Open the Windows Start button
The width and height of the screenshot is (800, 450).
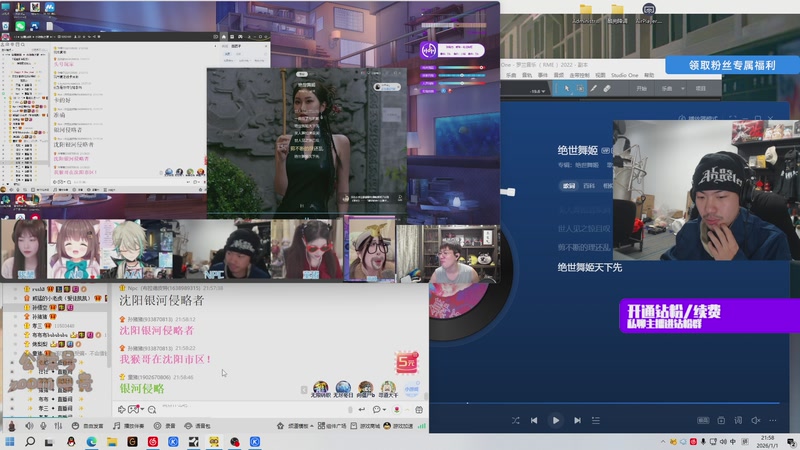9,441
